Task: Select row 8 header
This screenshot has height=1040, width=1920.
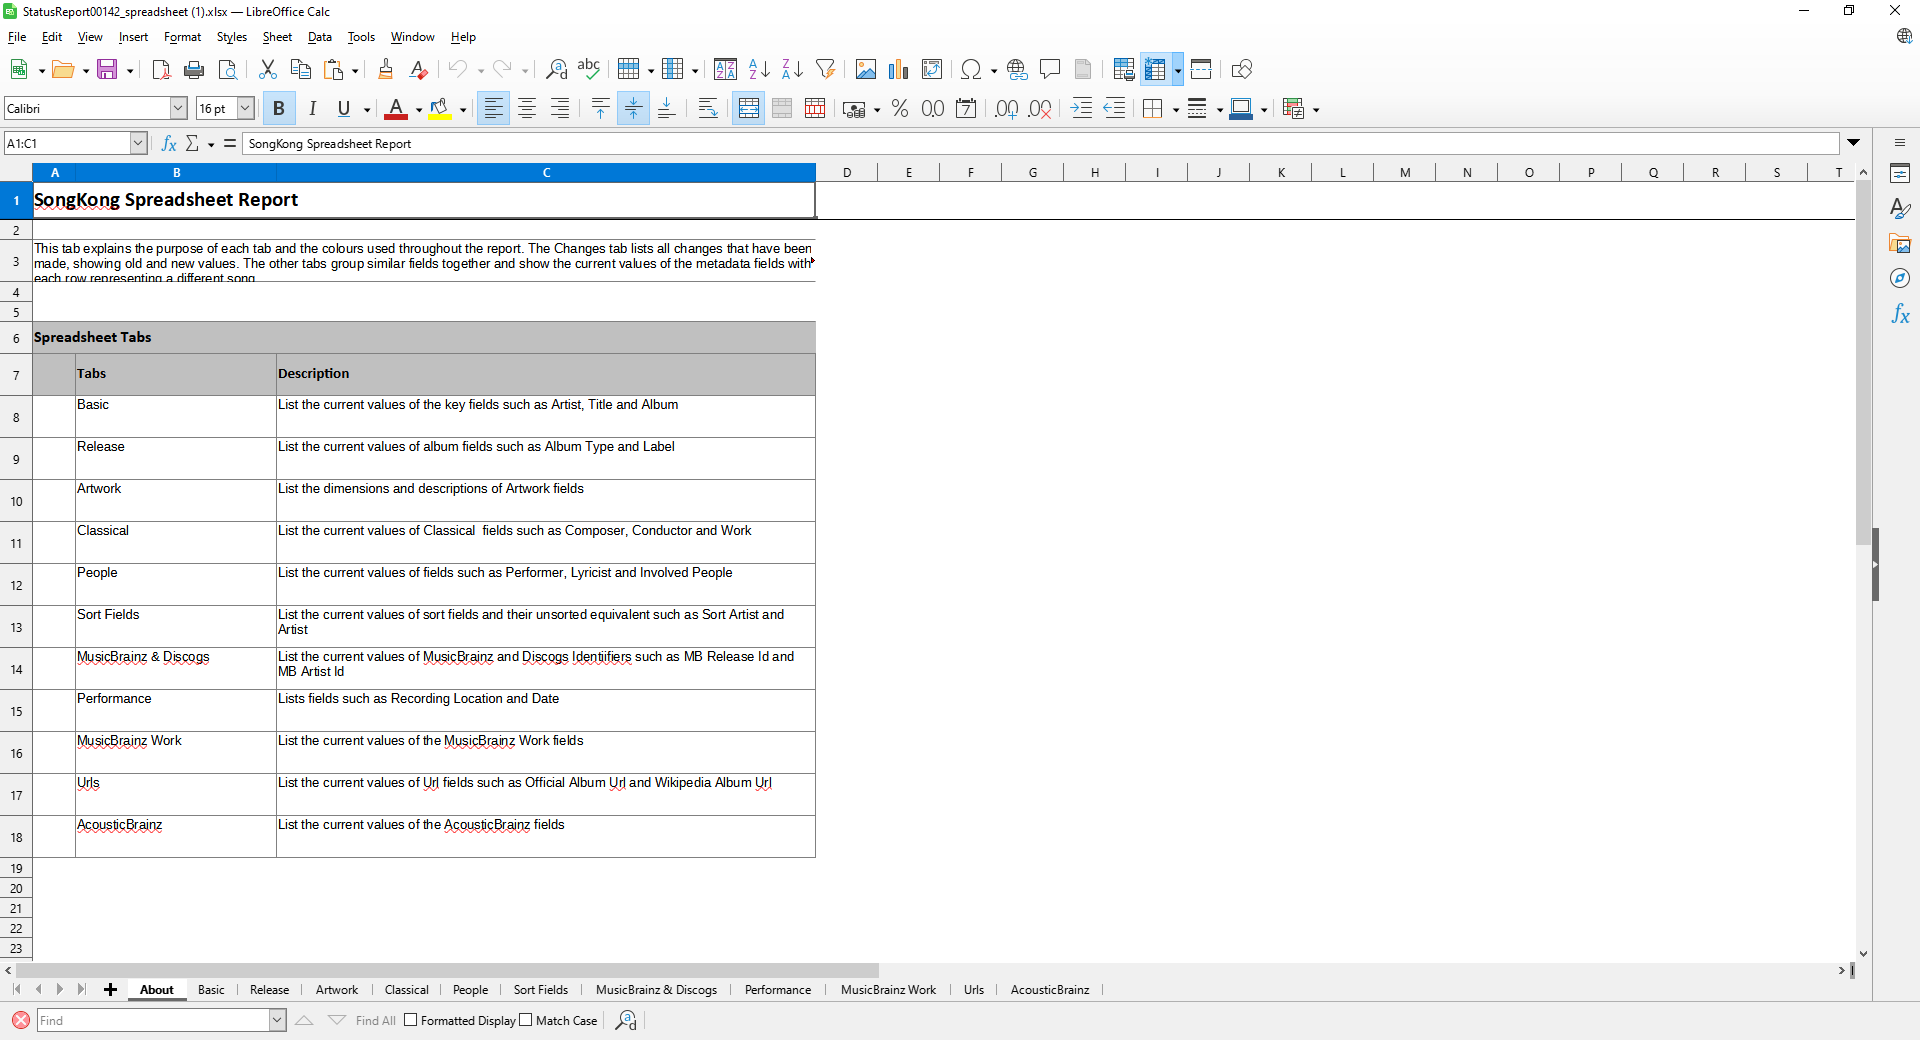Action: [x=16, y=417]
